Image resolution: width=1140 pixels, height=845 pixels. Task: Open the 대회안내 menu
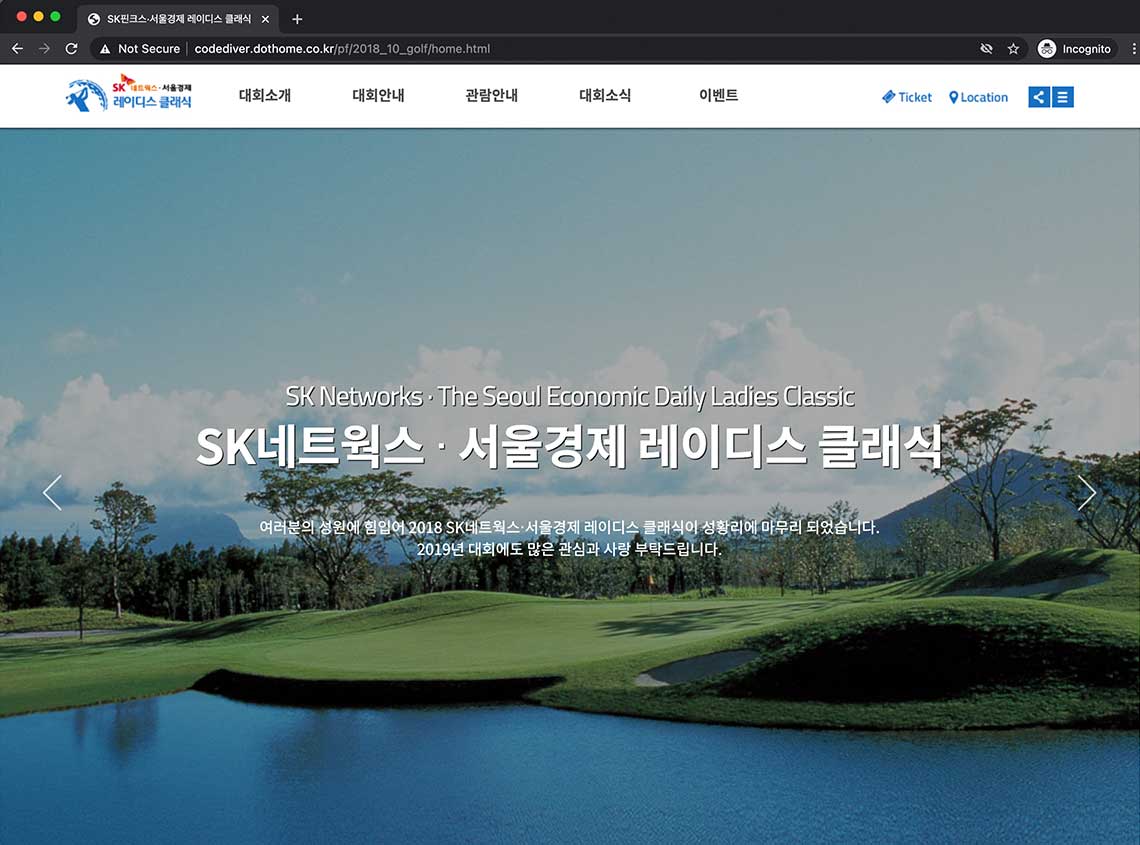[x=378, y=95]
